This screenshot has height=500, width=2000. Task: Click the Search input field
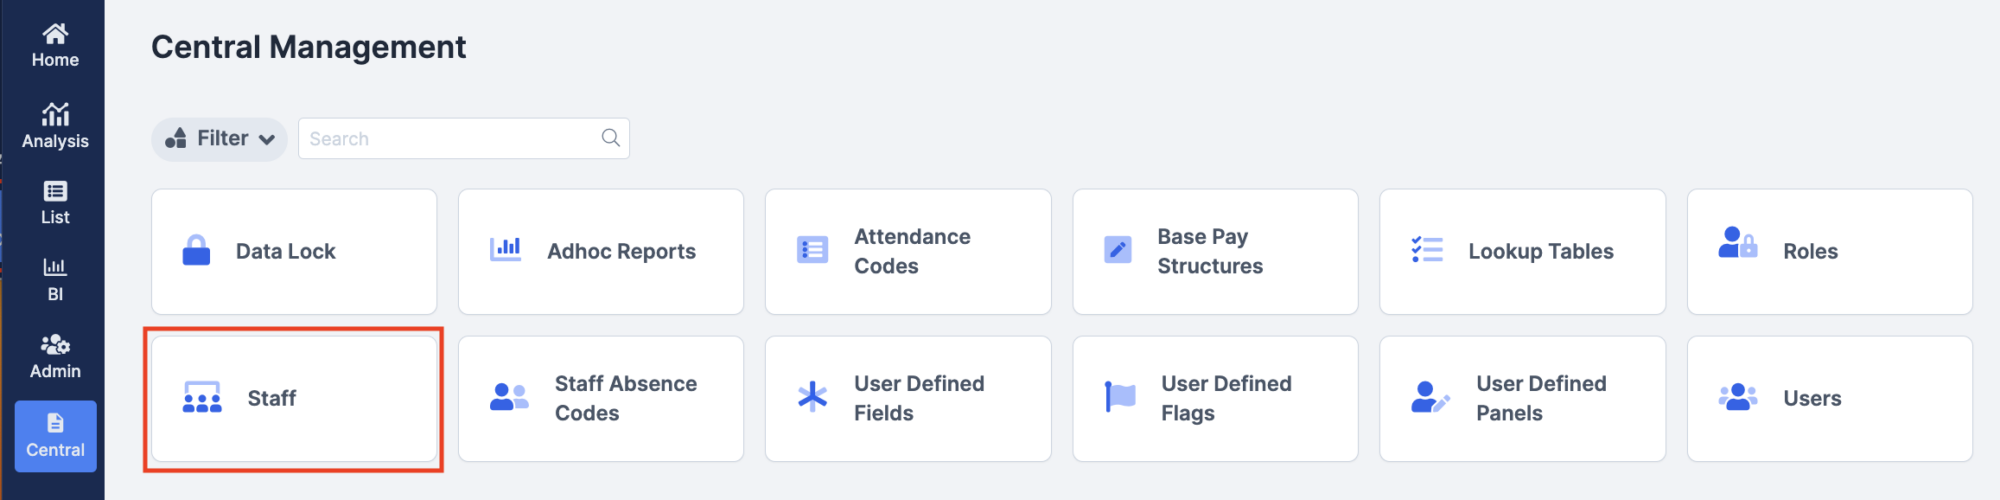(464, 139)
